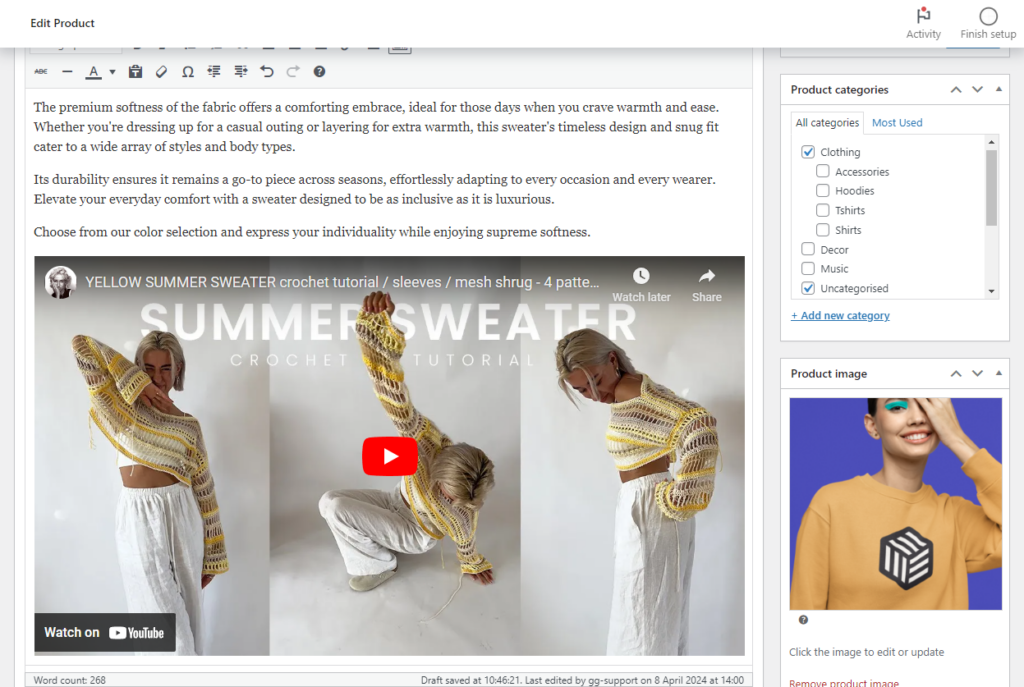Click the clear formatting eraser icon
This screenshot has width=1024, height=687.
click(162, 72)
